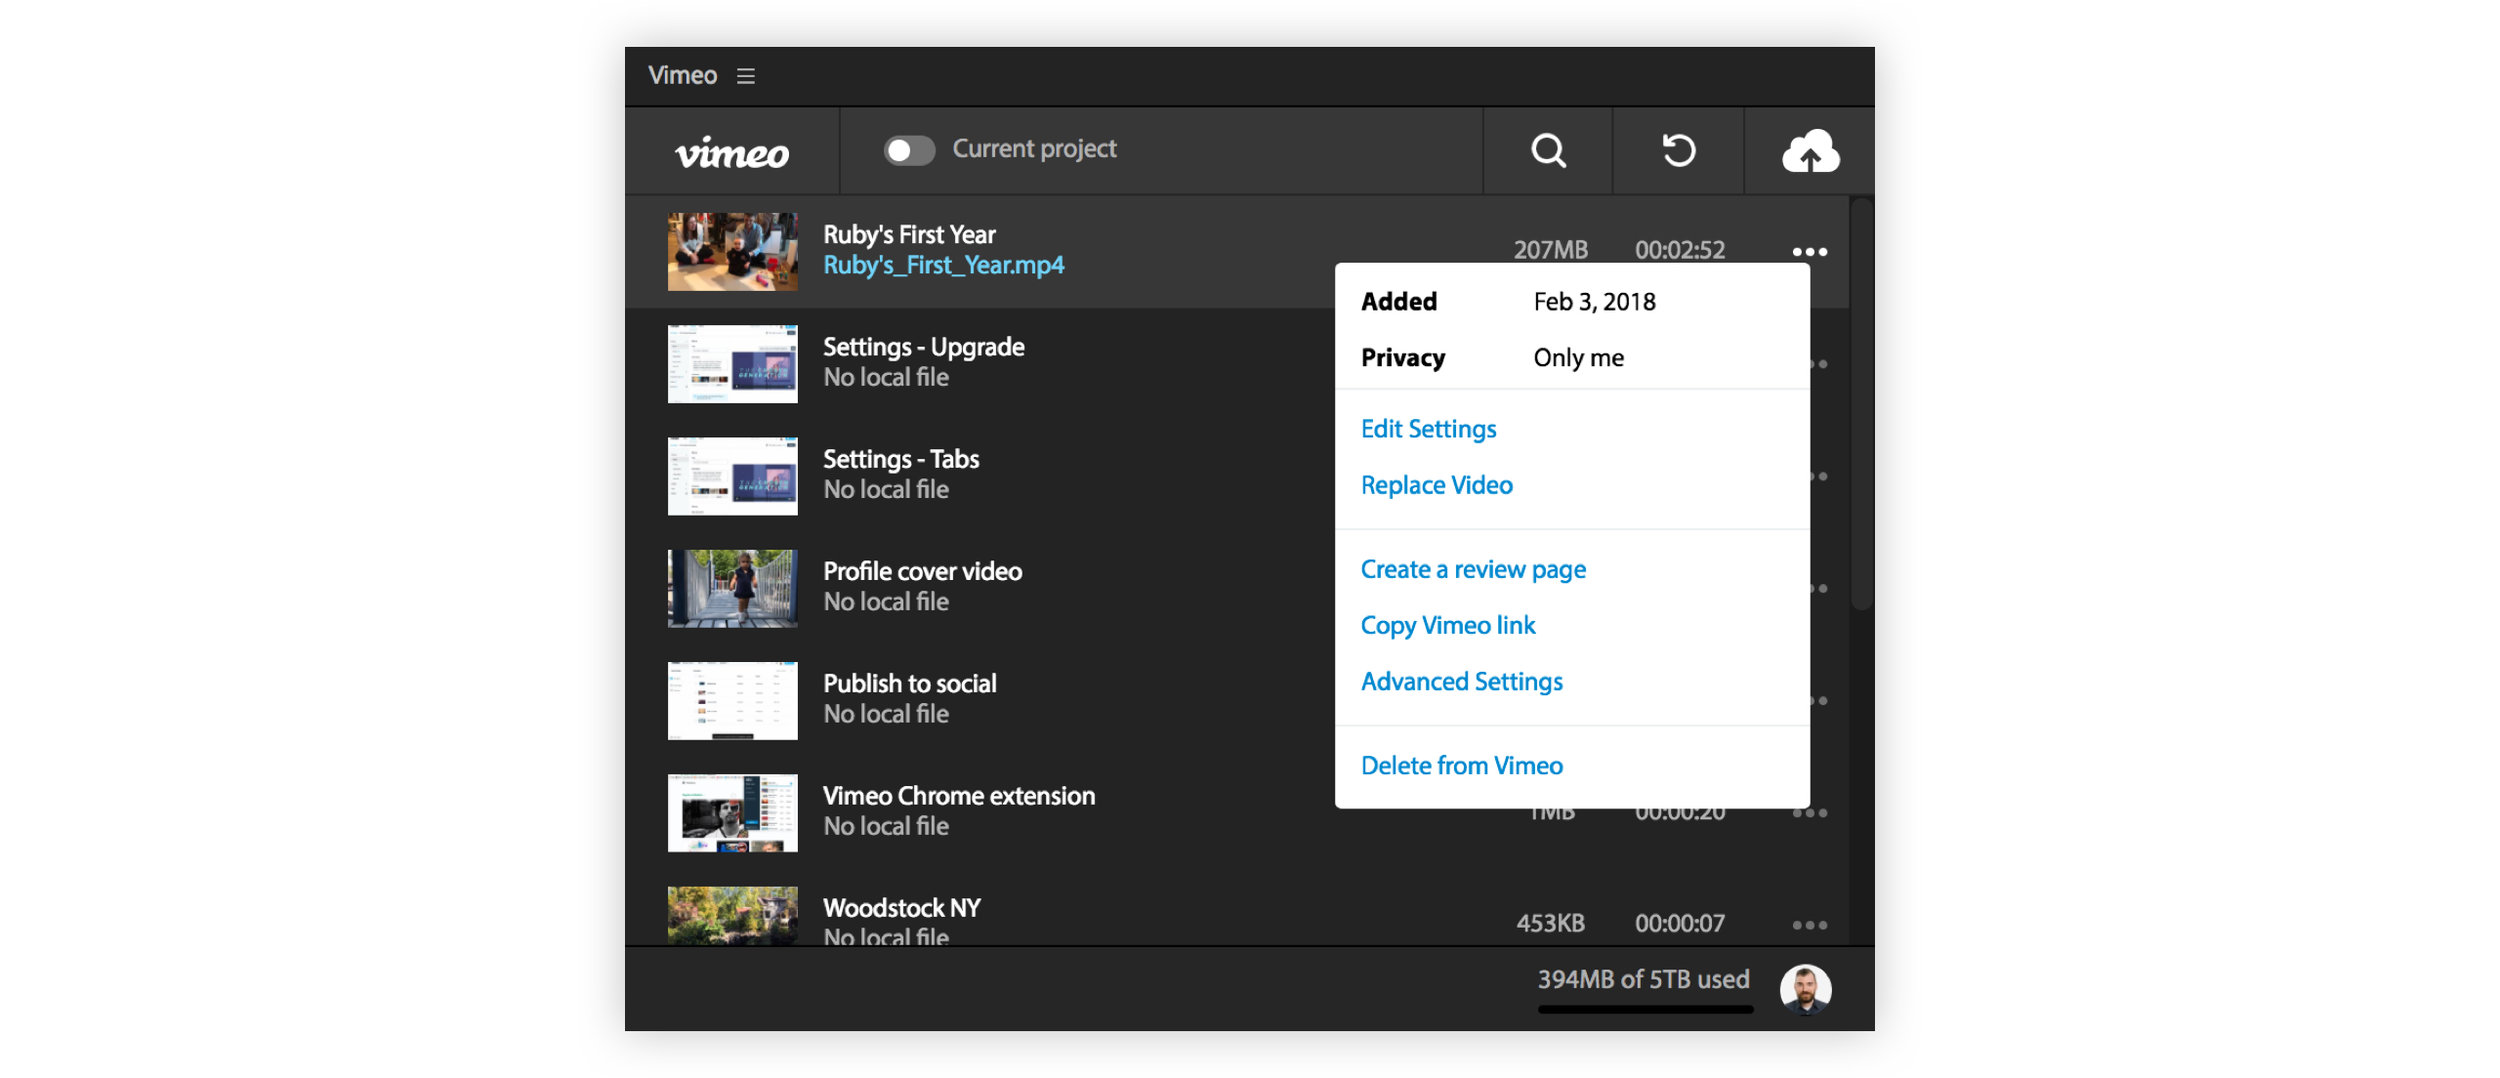Screen dimensions: 2500x1078
Task: Choose Replace Video from the menu
Action: coord(1436,485)
